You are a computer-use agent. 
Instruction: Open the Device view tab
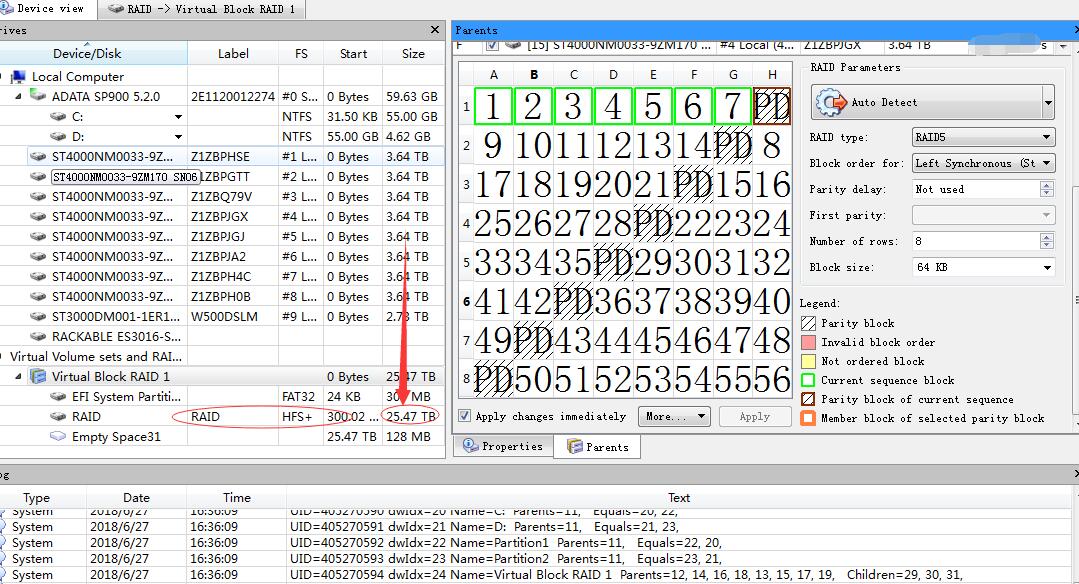pos(48,9)
